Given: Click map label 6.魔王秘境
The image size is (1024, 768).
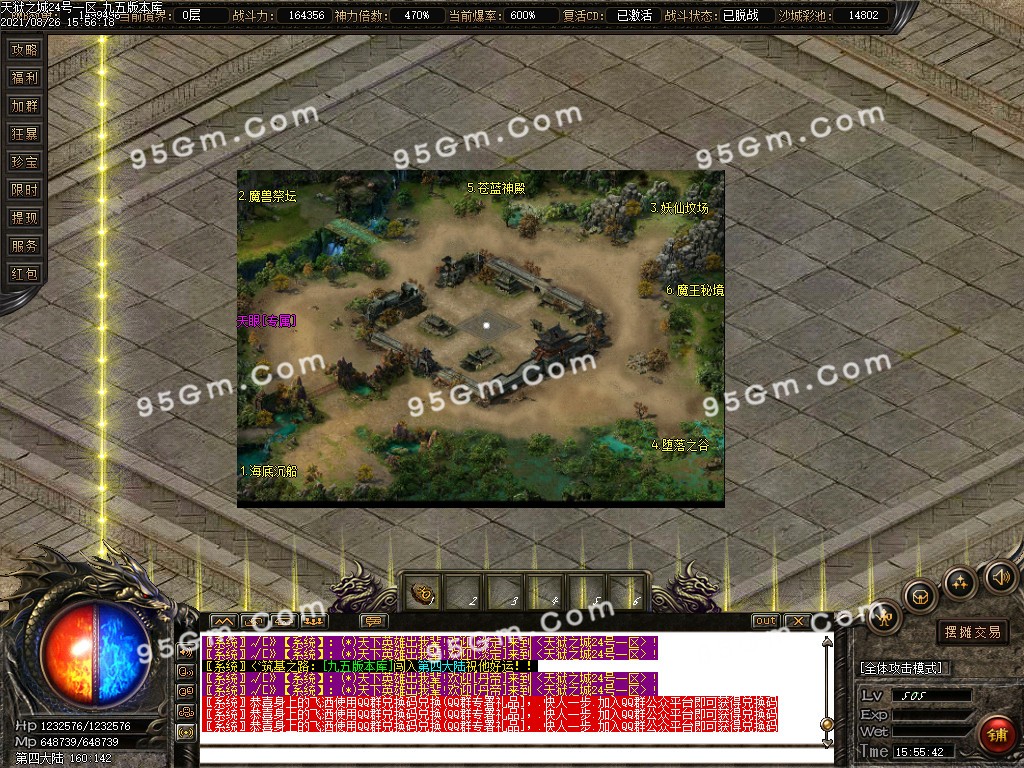Looking at the screenshot, I should tap(695, 290).
